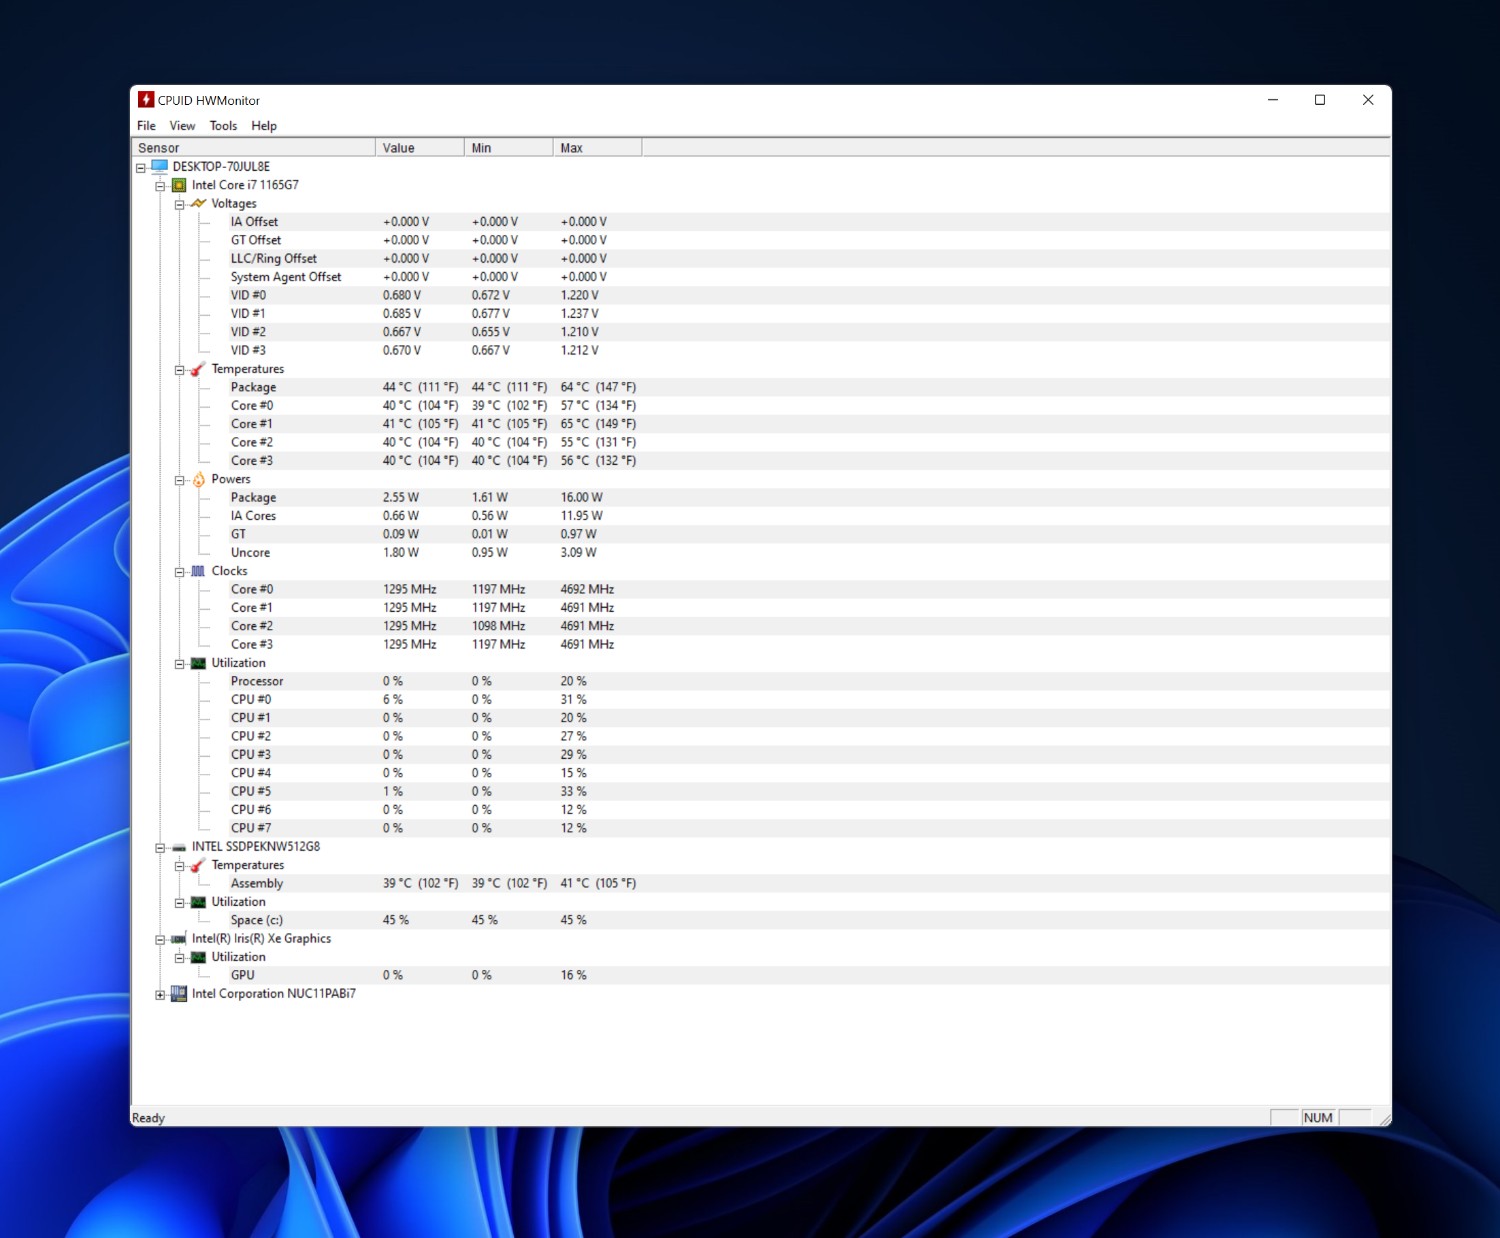Screen dimensions: 1500x1238
Task: Click the SSD Temperatures thermometer icon
Action: pyautogui.click(x=198, y=865)
